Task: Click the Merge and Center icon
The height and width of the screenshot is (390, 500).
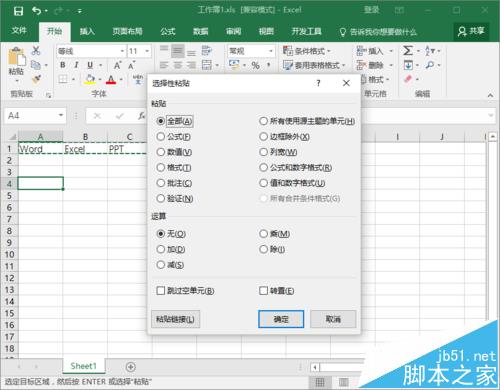Action: [x=207, y=65]
